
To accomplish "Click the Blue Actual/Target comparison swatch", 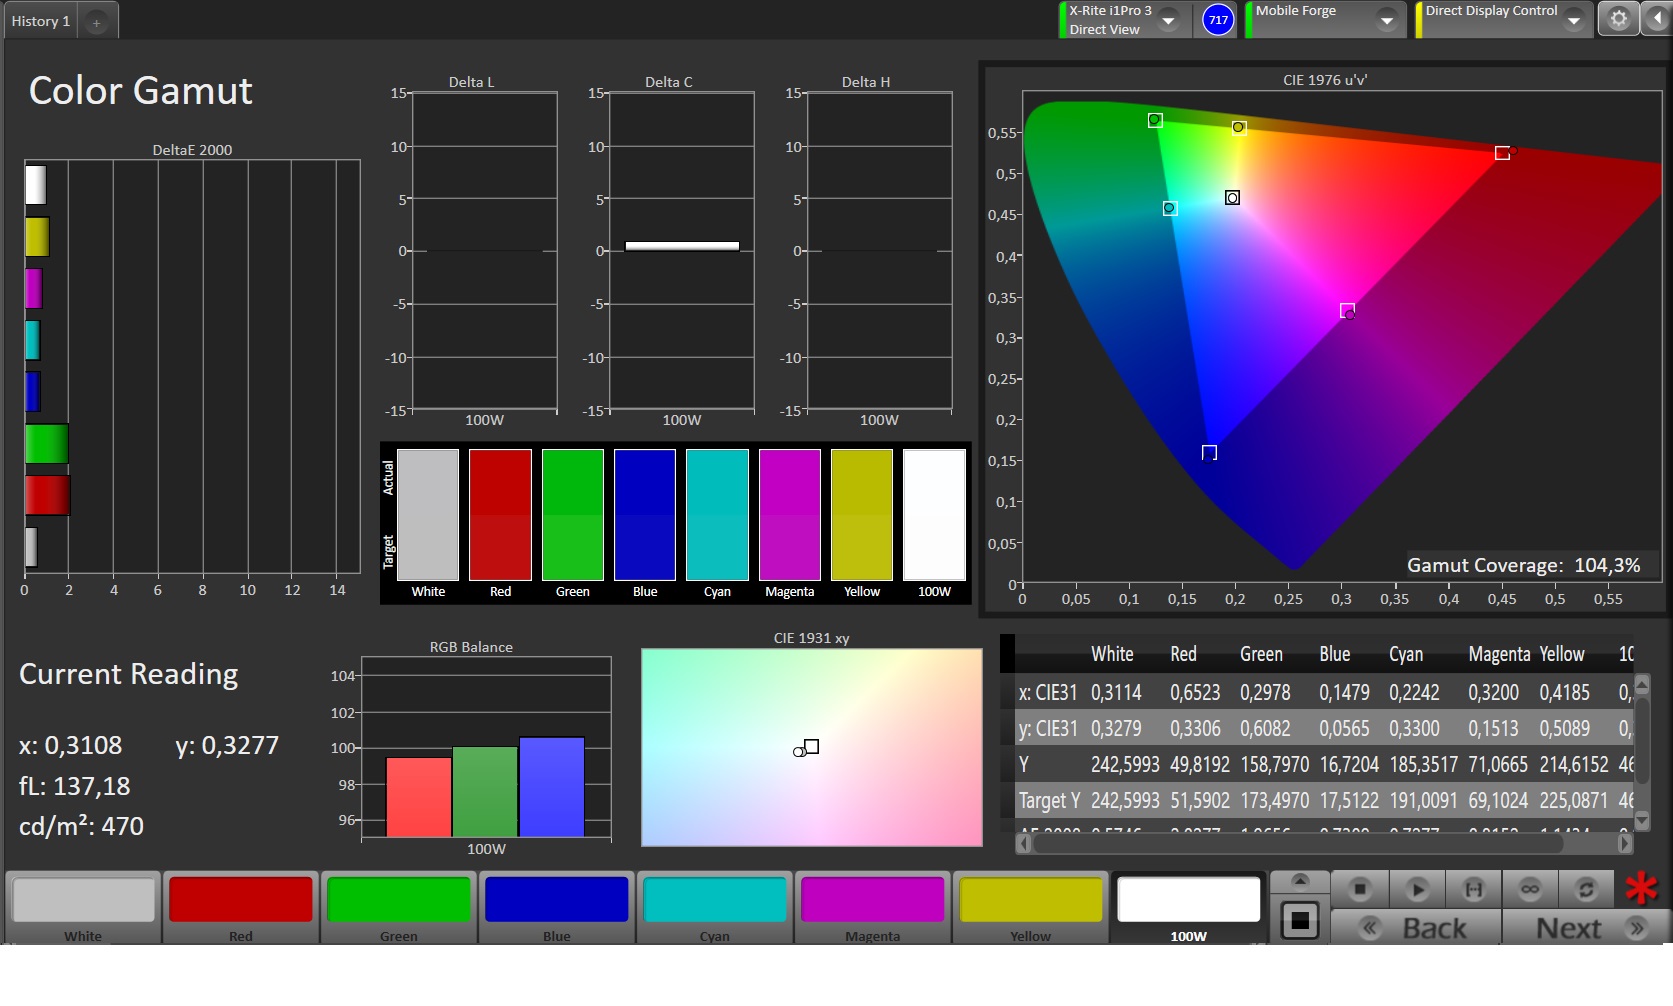I will [645, 514].
